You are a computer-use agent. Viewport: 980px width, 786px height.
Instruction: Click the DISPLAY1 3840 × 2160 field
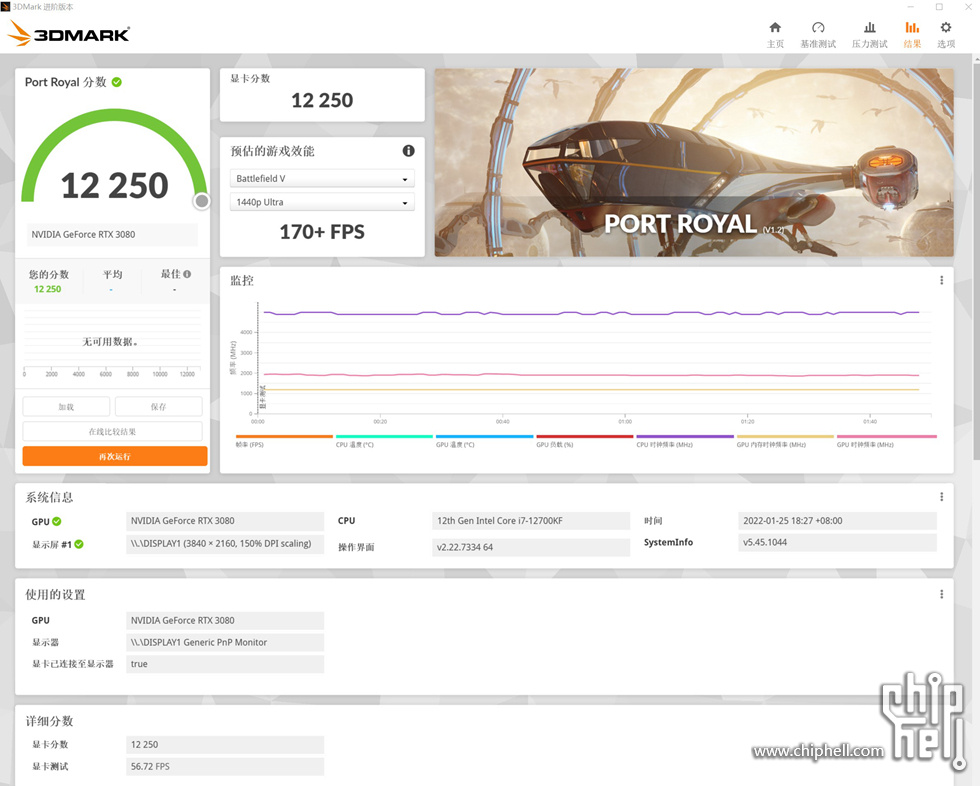click(x=225, y=544)
